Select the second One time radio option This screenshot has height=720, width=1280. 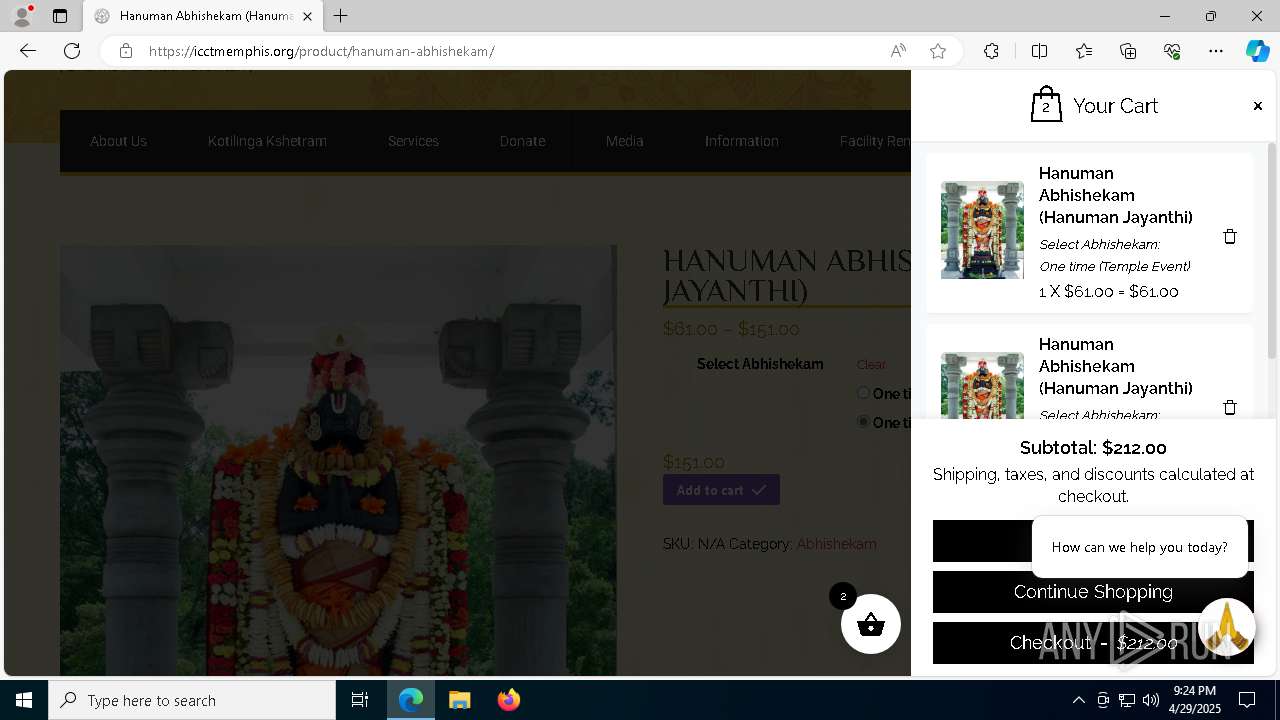[863, 422]
